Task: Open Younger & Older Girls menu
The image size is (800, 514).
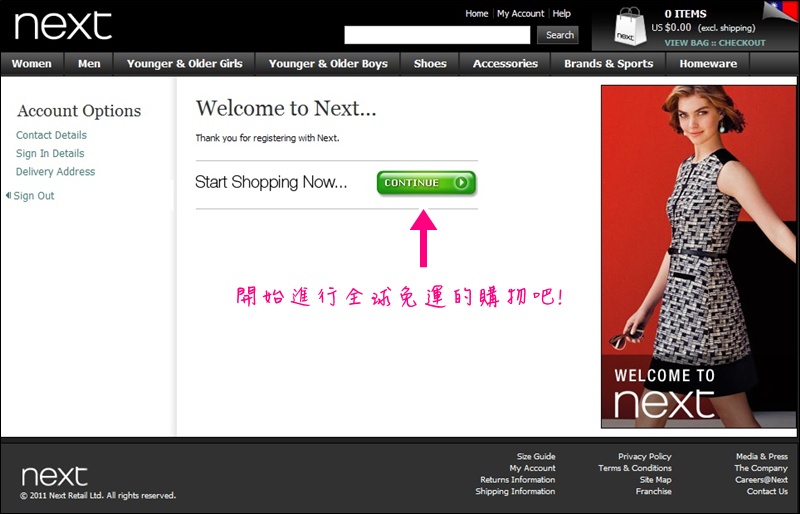Action: [184, 64]
